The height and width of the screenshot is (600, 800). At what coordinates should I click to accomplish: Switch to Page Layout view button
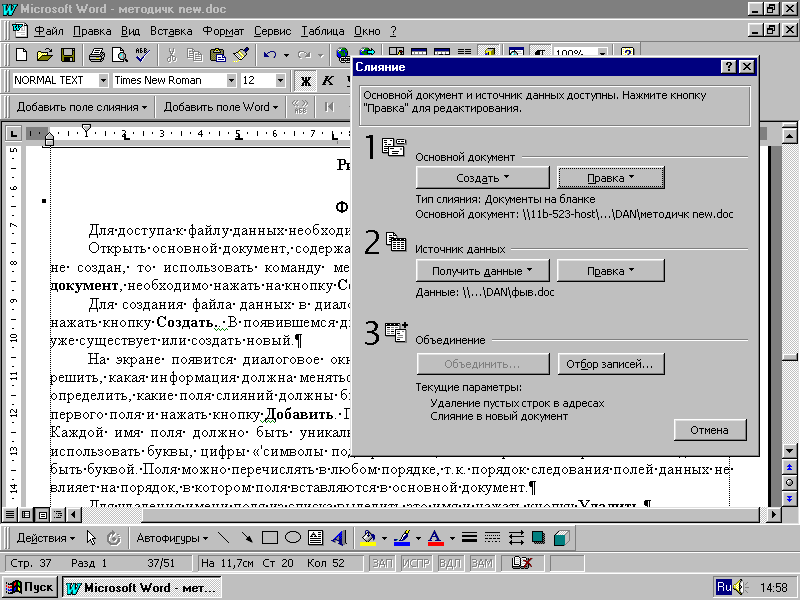[43, 515]
